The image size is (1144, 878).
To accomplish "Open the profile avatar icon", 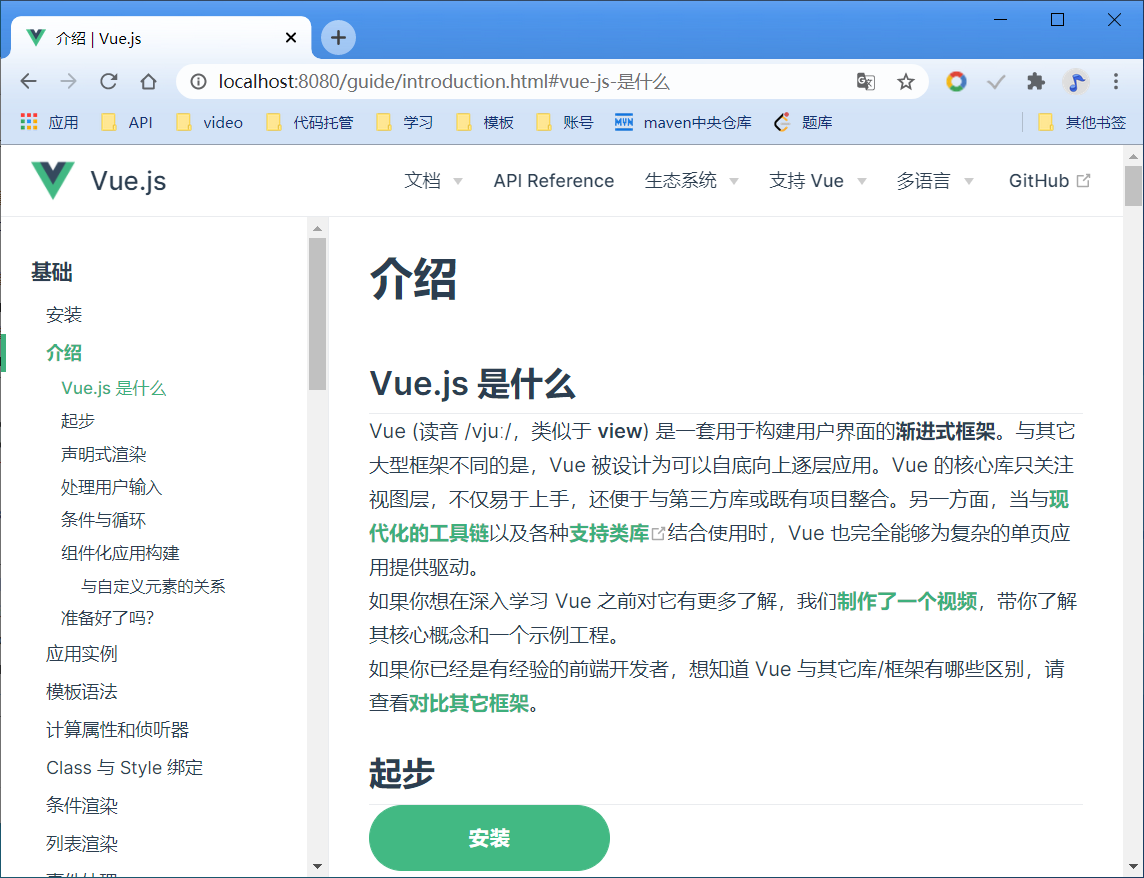I will [1076, 82].
